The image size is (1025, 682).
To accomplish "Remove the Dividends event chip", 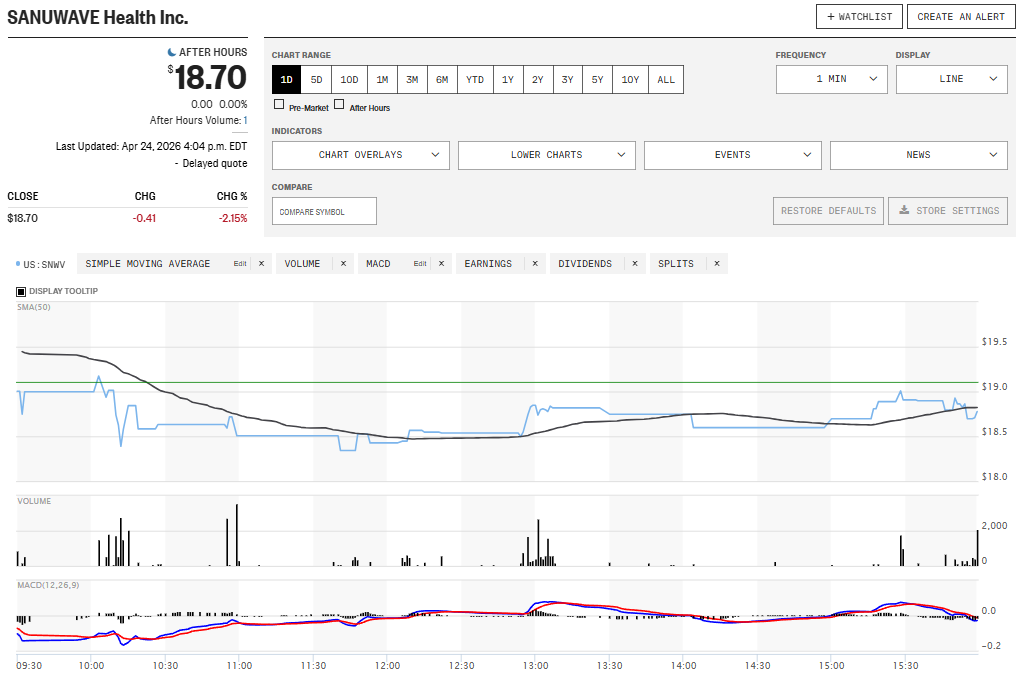I will pos(634,264).
